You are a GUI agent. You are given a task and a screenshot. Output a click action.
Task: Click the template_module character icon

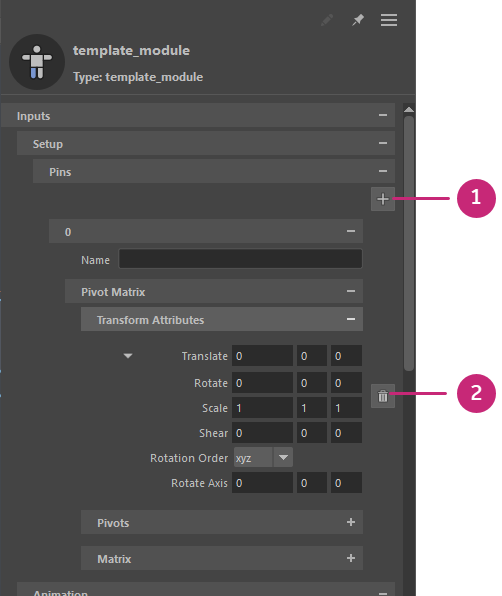(37, 62)
